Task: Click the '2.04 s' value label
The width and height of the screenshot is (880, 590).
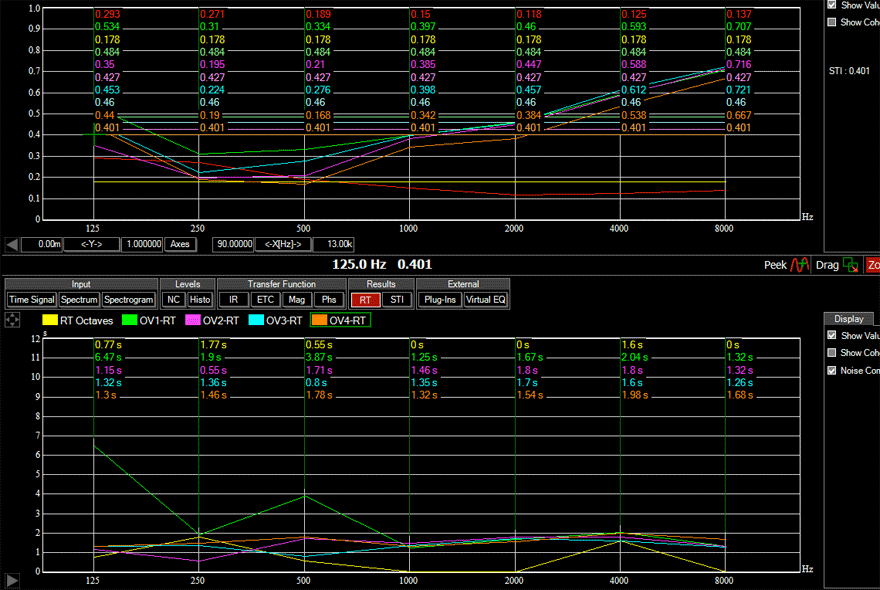Action: (x=635, y=357)
